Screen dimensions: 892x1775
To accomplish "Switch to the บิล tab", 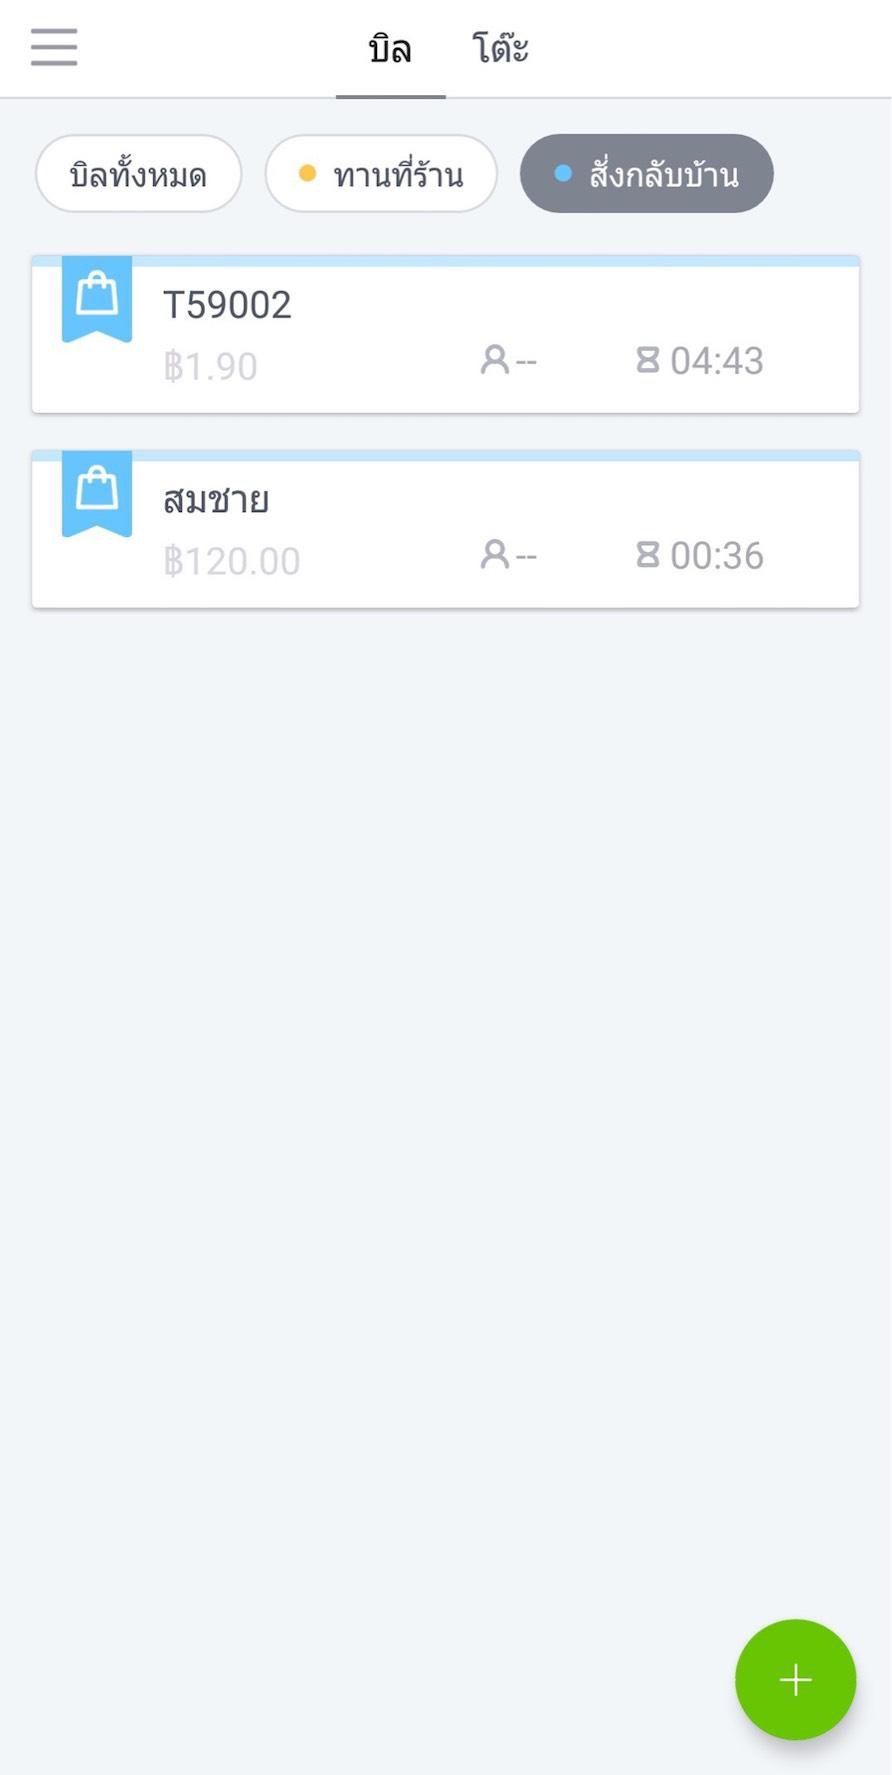I will coord(390,49).
